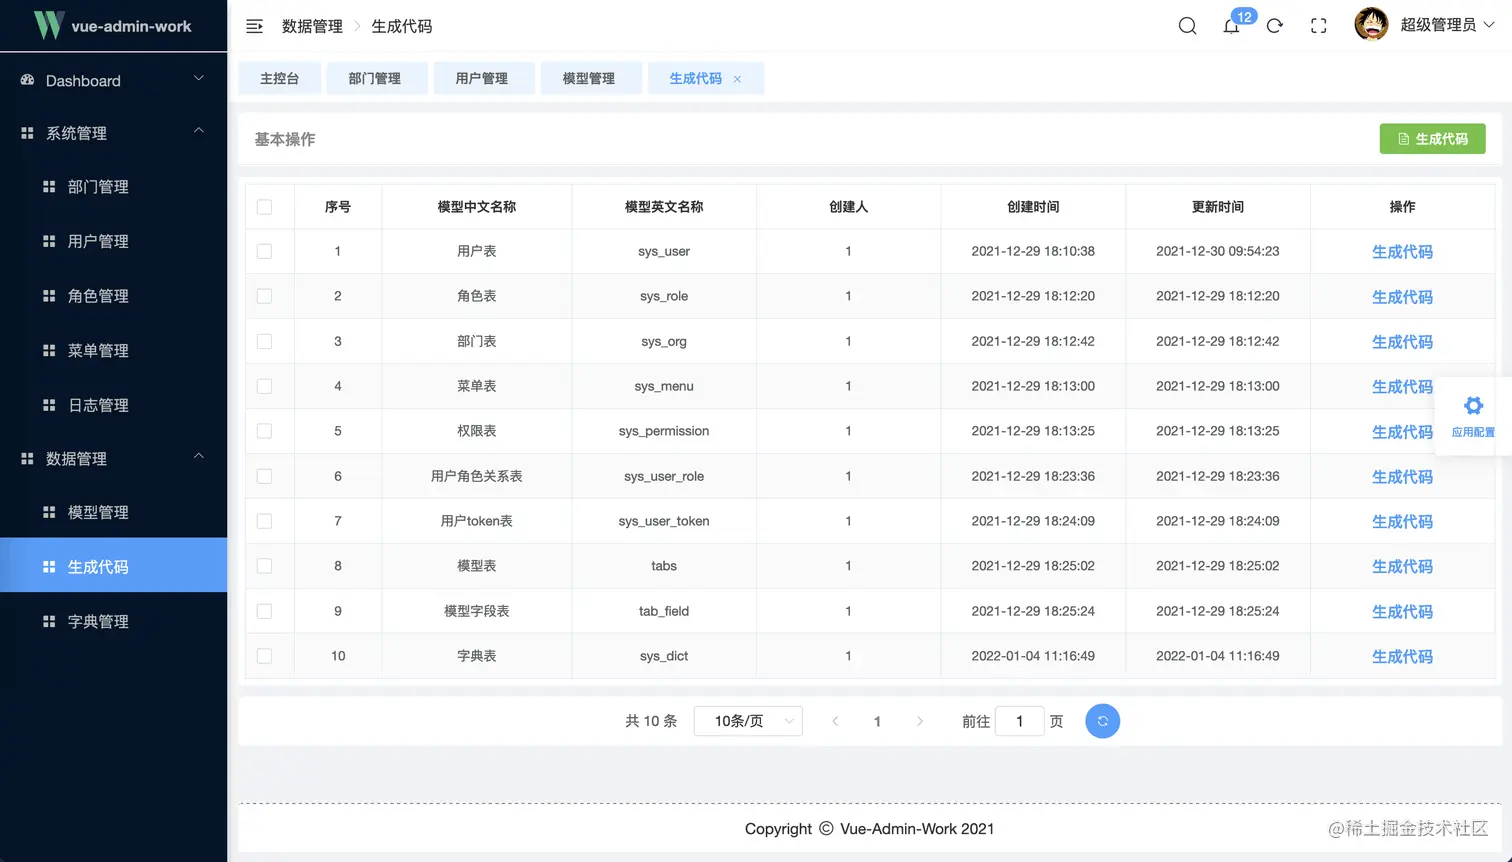Click 生成代码 link on the sys_role row
This screenshot has width=1512, height=862.
[x=1402, y=296]
